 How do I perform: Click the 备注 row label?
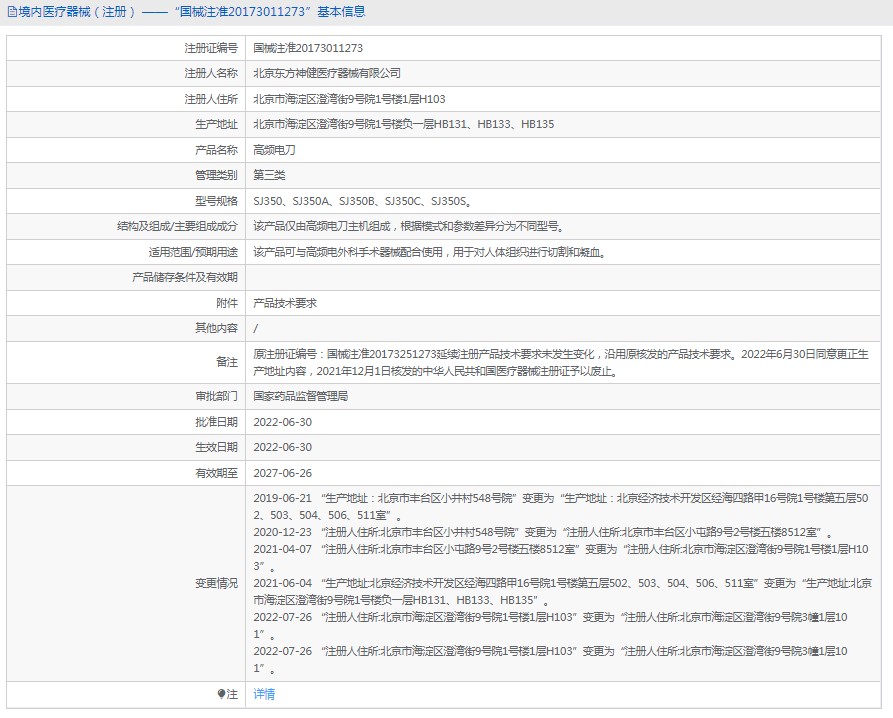pyautogui.click(x=227, y=362)
